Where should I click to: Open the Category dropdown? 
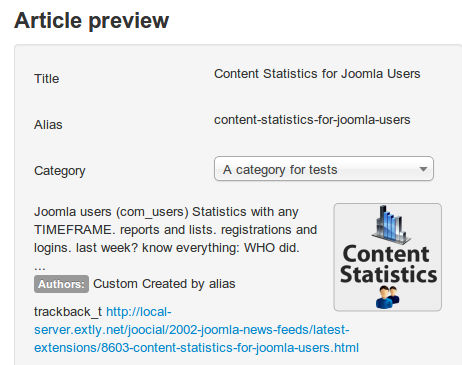point(324,169)
